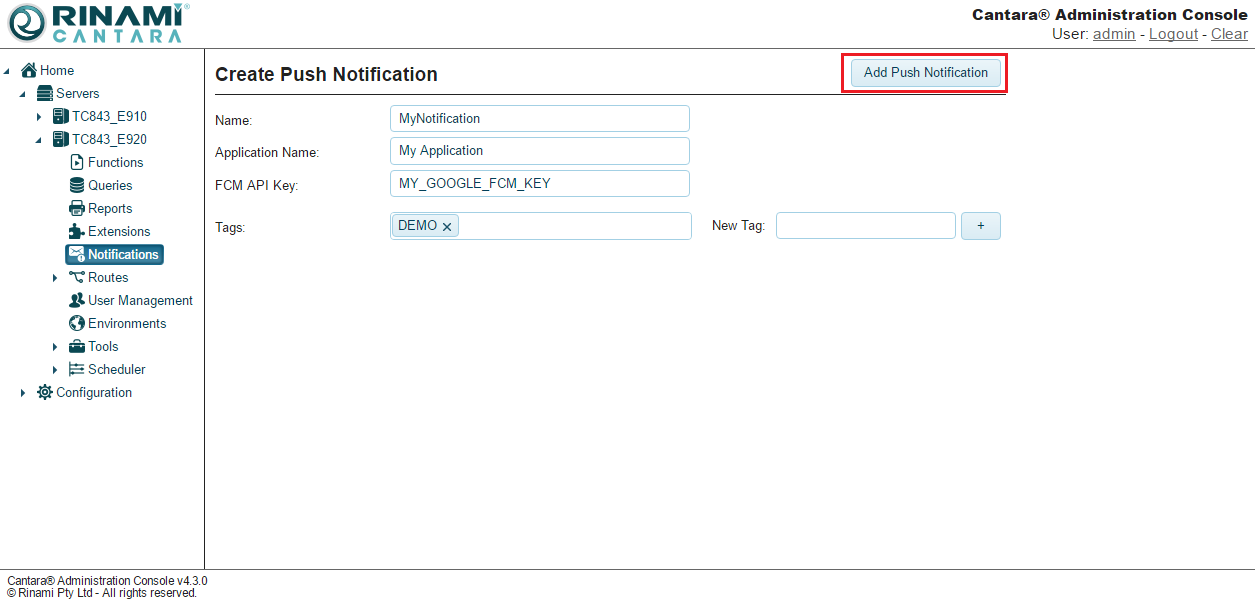Collapse the TC843_E920 server node
This screenshot has height=613, width=1255.
[39, 140]
